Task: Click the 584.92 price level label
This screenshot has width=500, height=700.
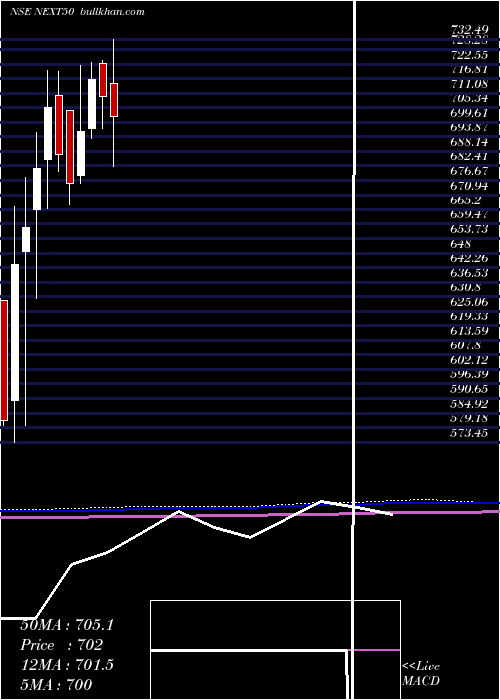Action: coord(470,404)
